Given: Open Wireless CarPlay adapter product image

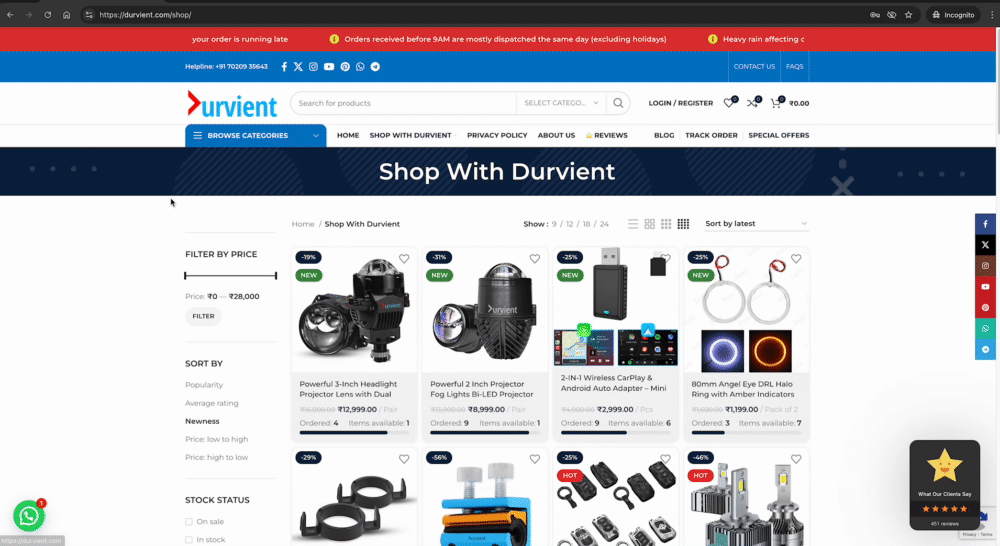Looking at the screenshot, I should click(615, 307).
